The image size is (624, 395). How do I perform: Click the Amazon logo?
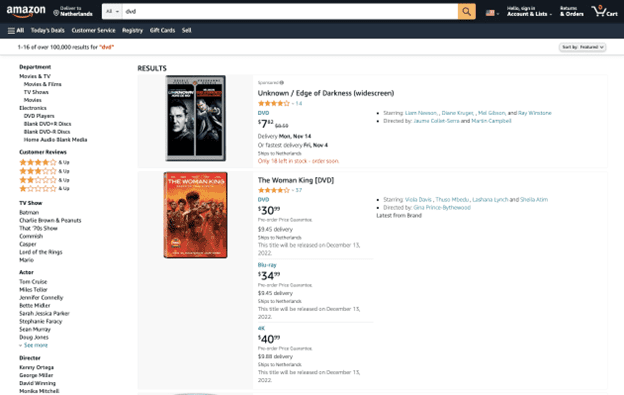point(26,12)
